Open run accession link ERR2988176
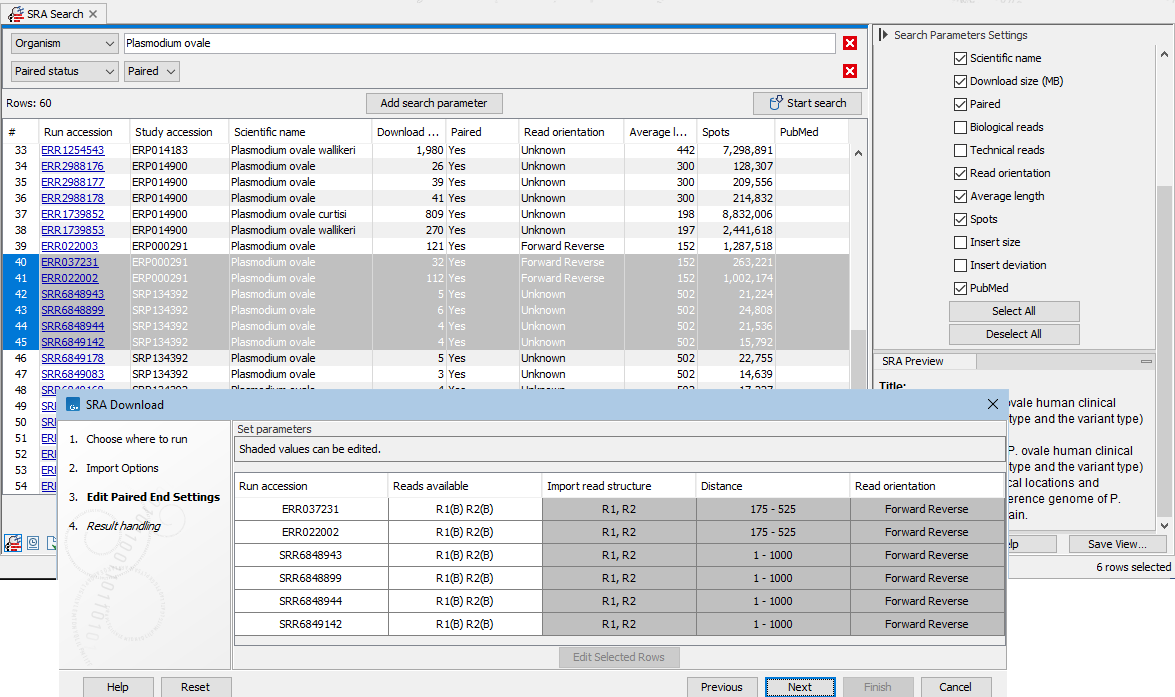Image resolution: width=1175 pixels, height=697 pixels. 72,166
